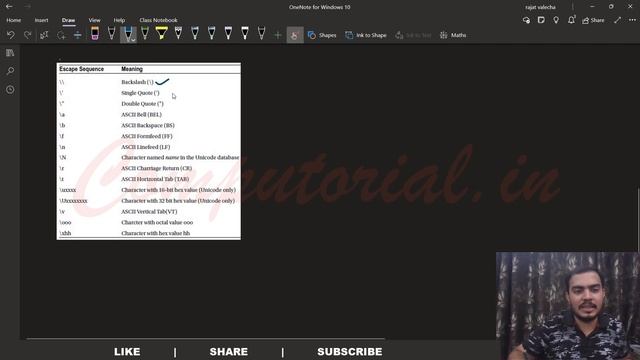Undo the last ink stroke
The image size is (640, 360).
click(x=11, y=35)
